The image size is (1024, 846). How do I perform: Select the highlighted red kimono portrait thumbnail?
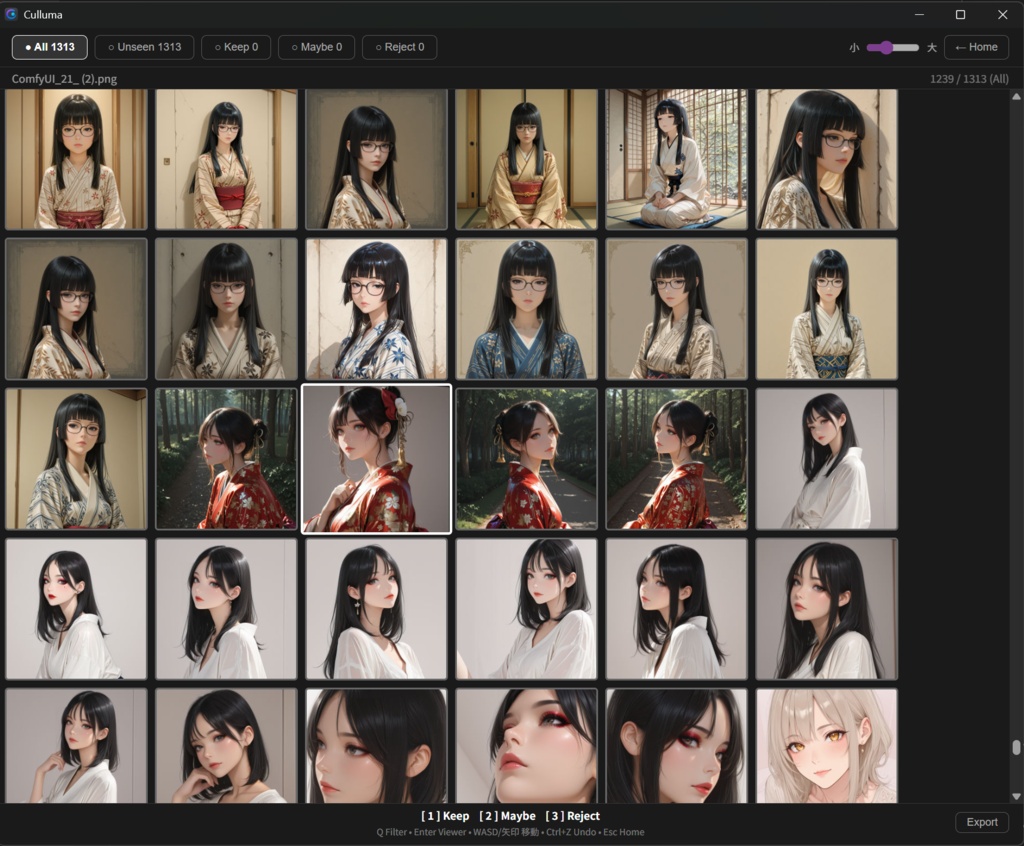point(376,459)
